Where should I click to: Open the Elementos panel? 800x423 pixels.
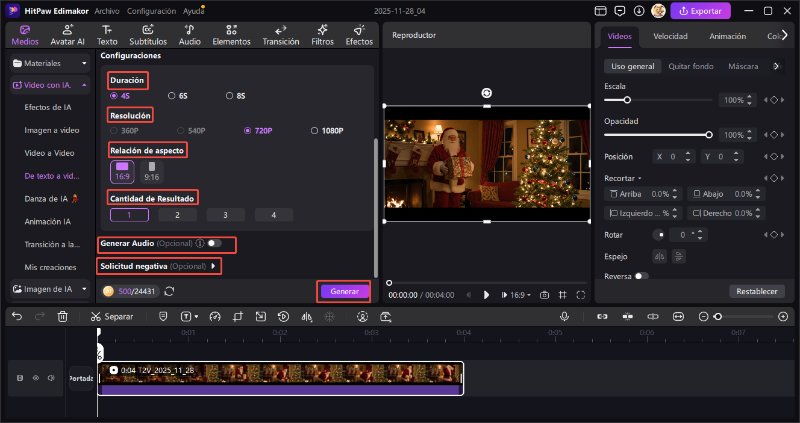click(x=231, y=35)
